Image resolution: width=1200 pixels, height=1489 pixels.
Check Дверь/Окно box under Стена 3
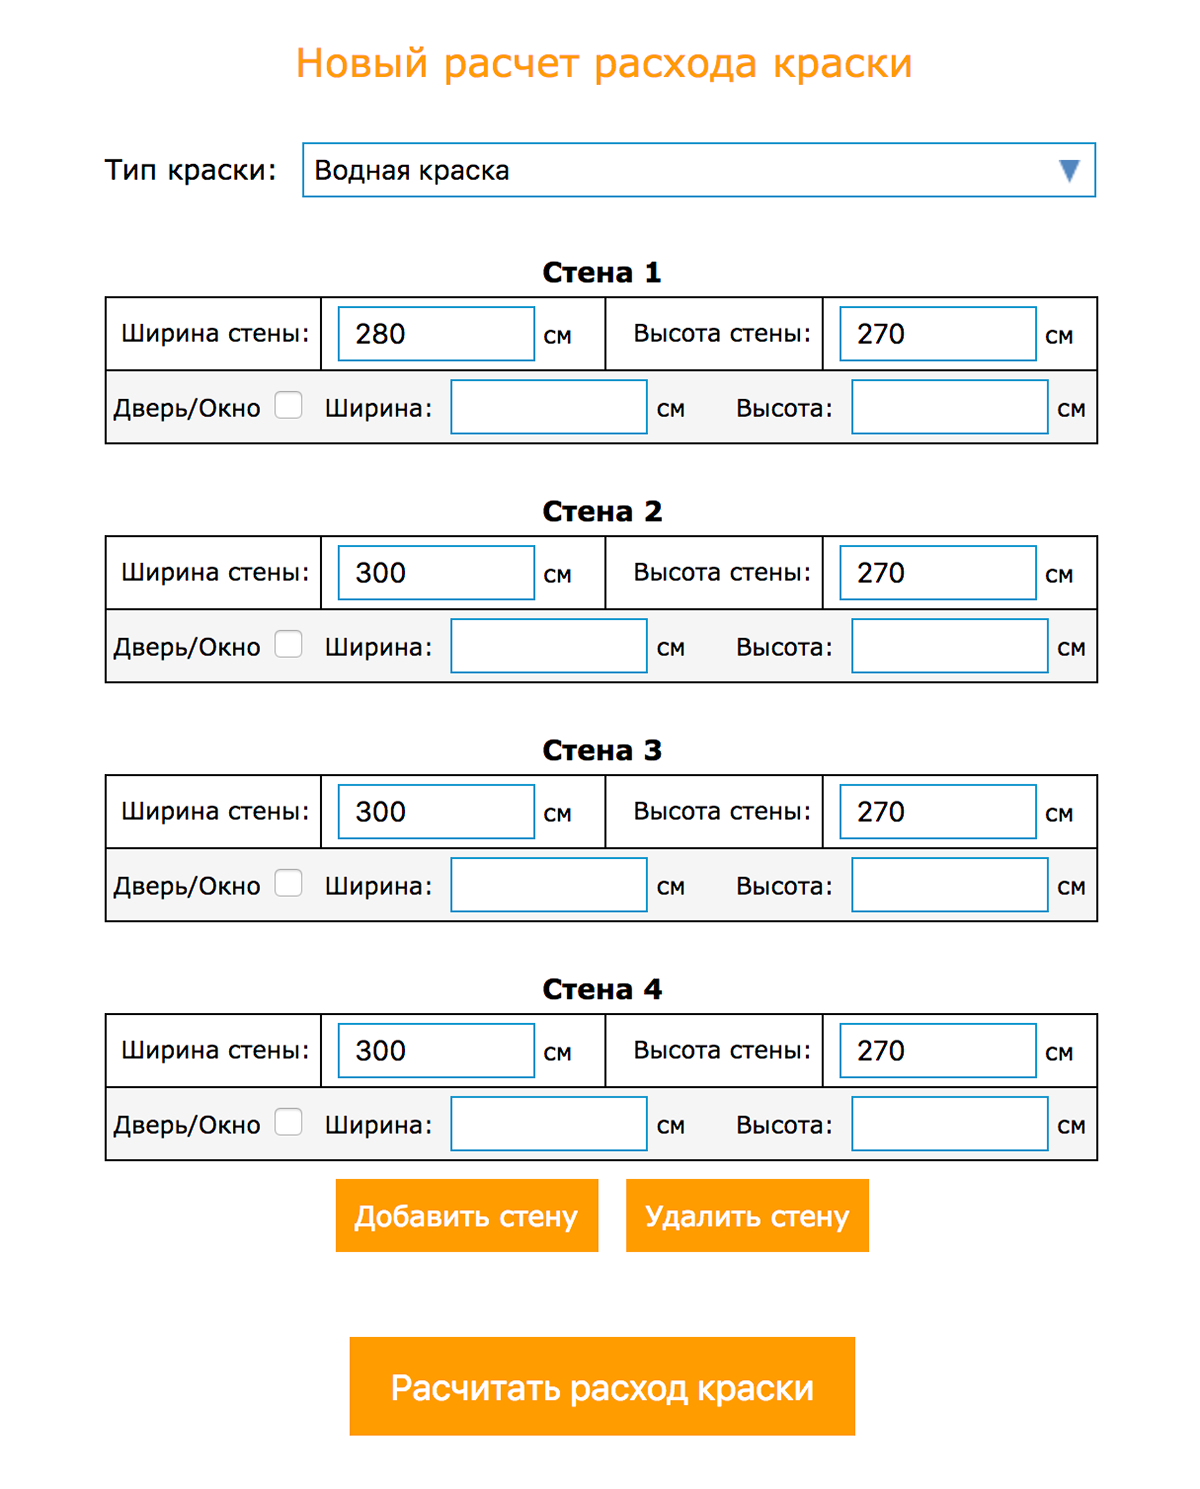tap(289, 883)
